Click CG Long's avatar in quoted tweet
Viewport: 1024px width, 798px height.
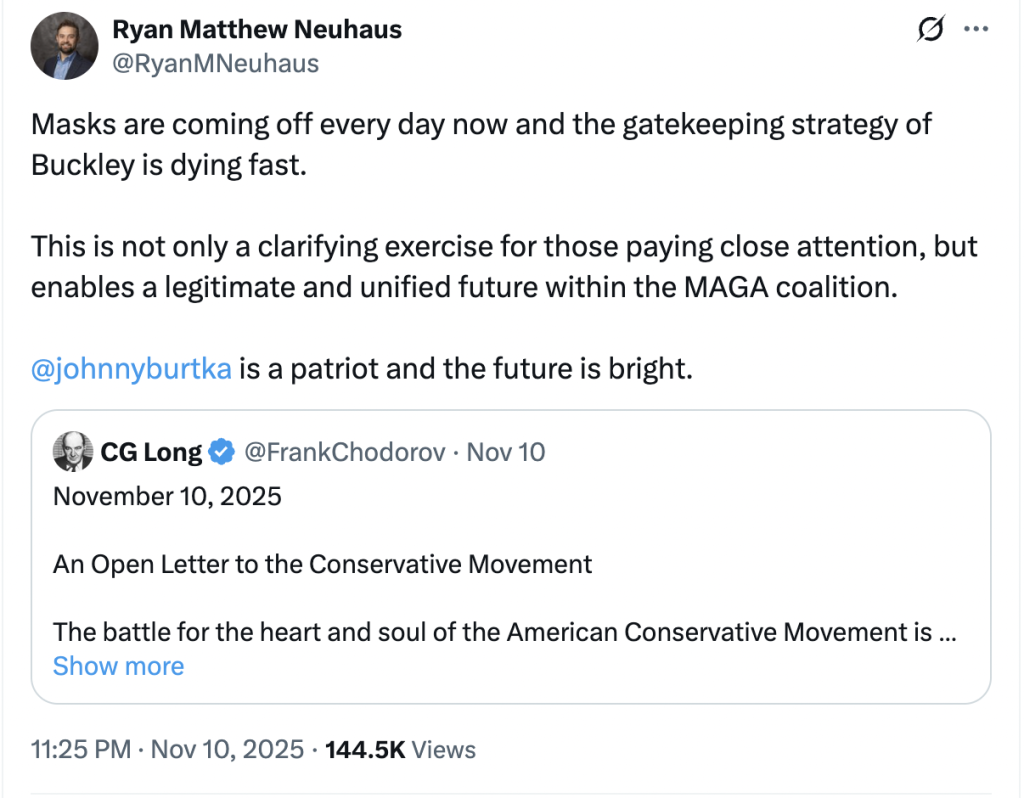click(71, 451)
